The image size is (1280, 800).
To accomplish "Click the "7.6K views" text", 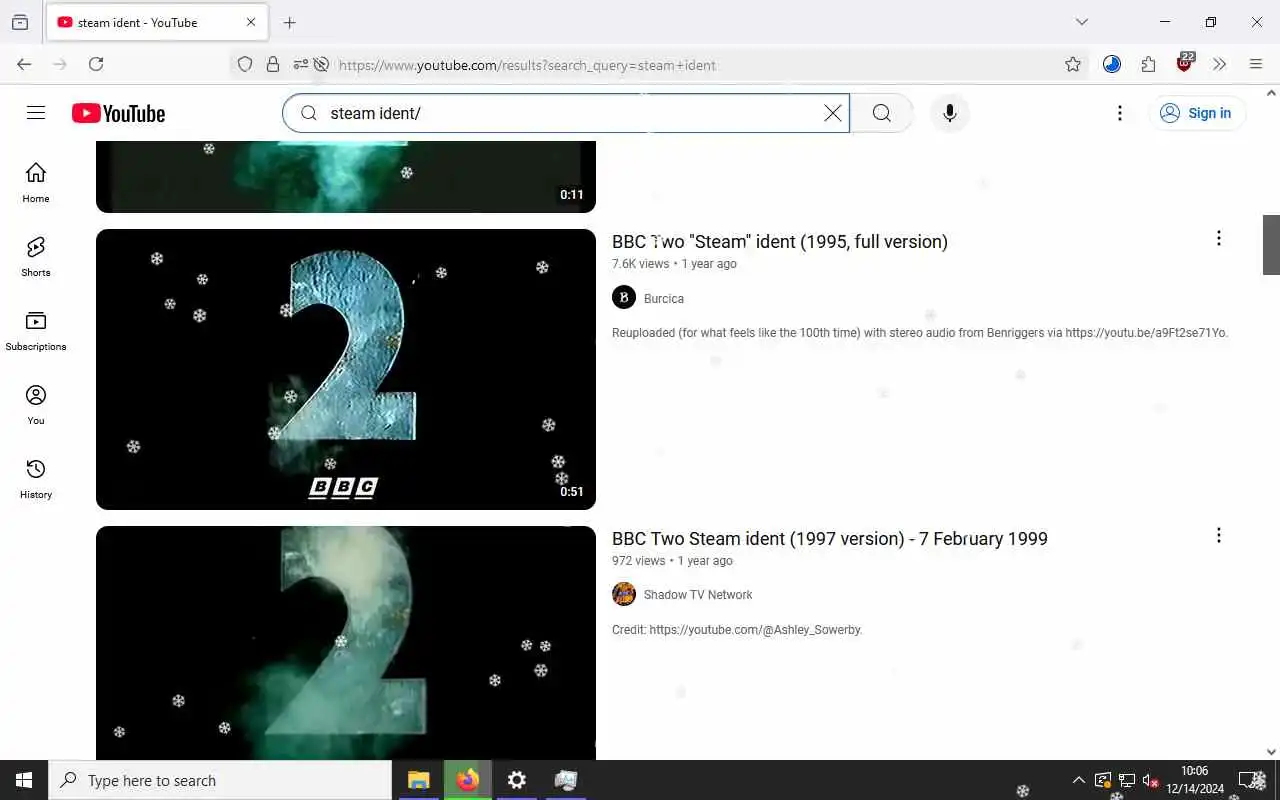I will point(641,264).
